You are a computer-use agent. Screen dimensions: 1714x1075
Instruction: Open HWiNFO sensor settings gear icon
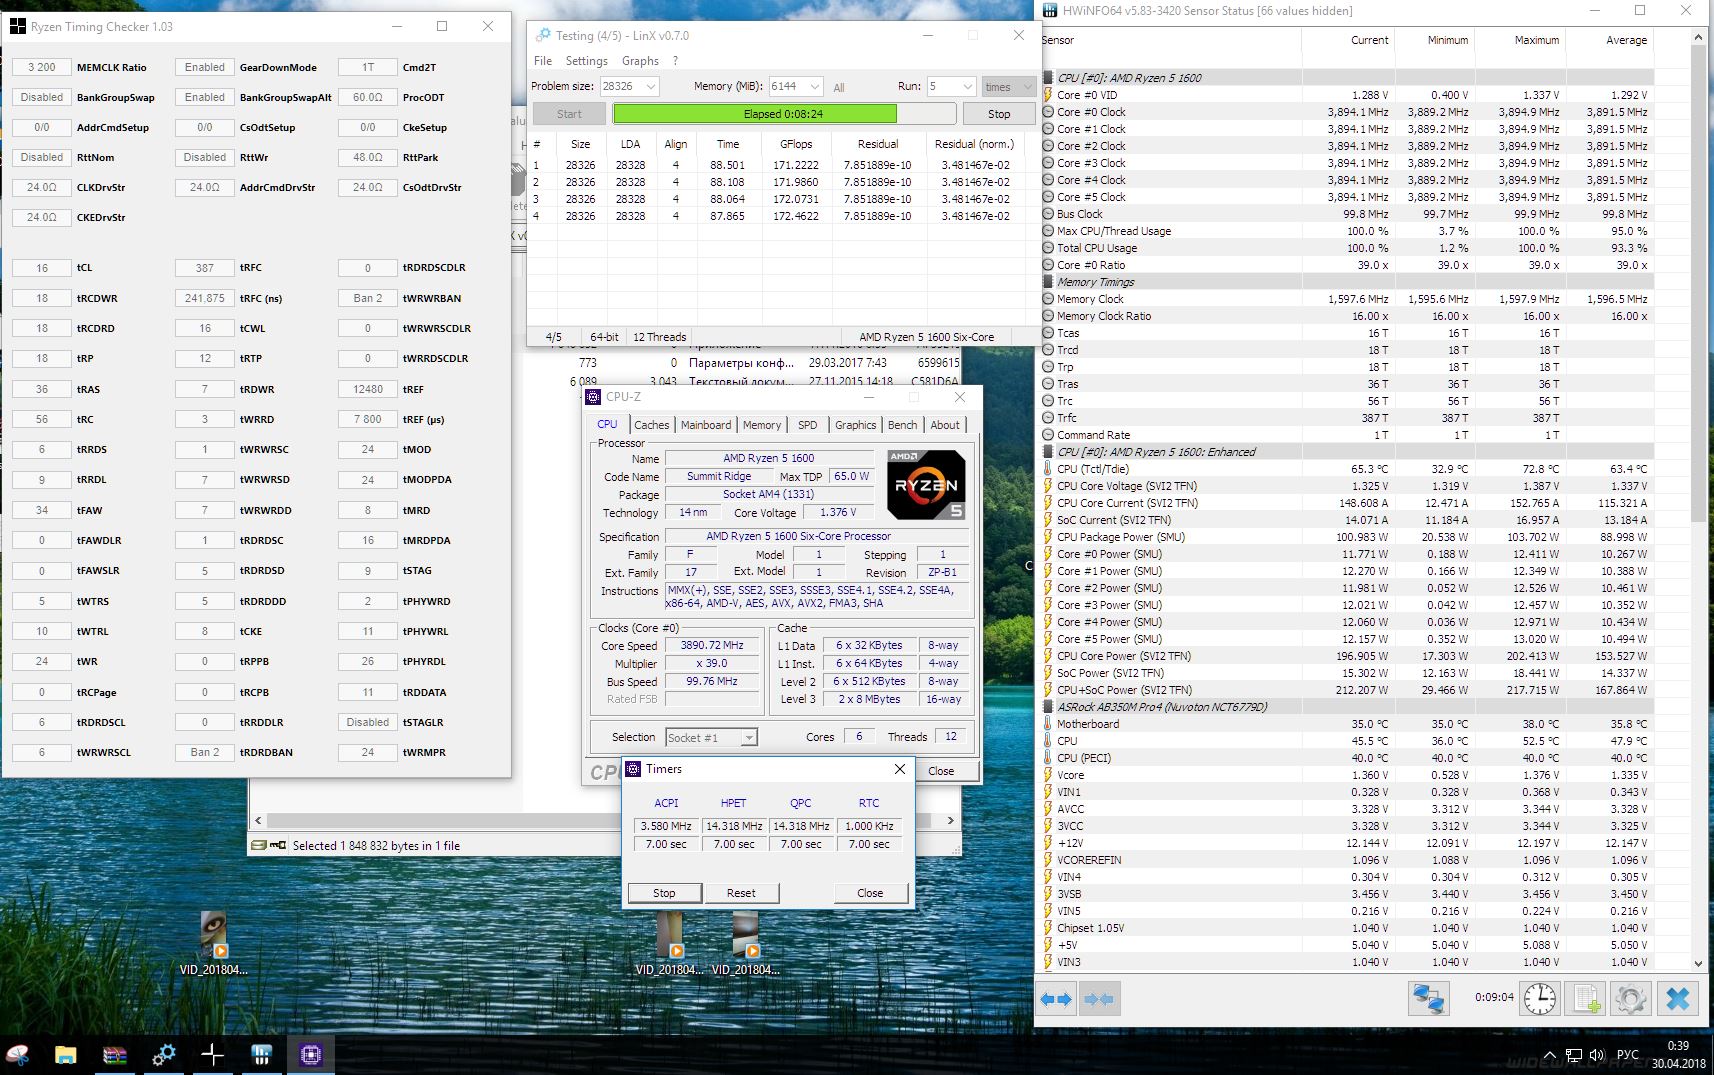point(1630,998)
